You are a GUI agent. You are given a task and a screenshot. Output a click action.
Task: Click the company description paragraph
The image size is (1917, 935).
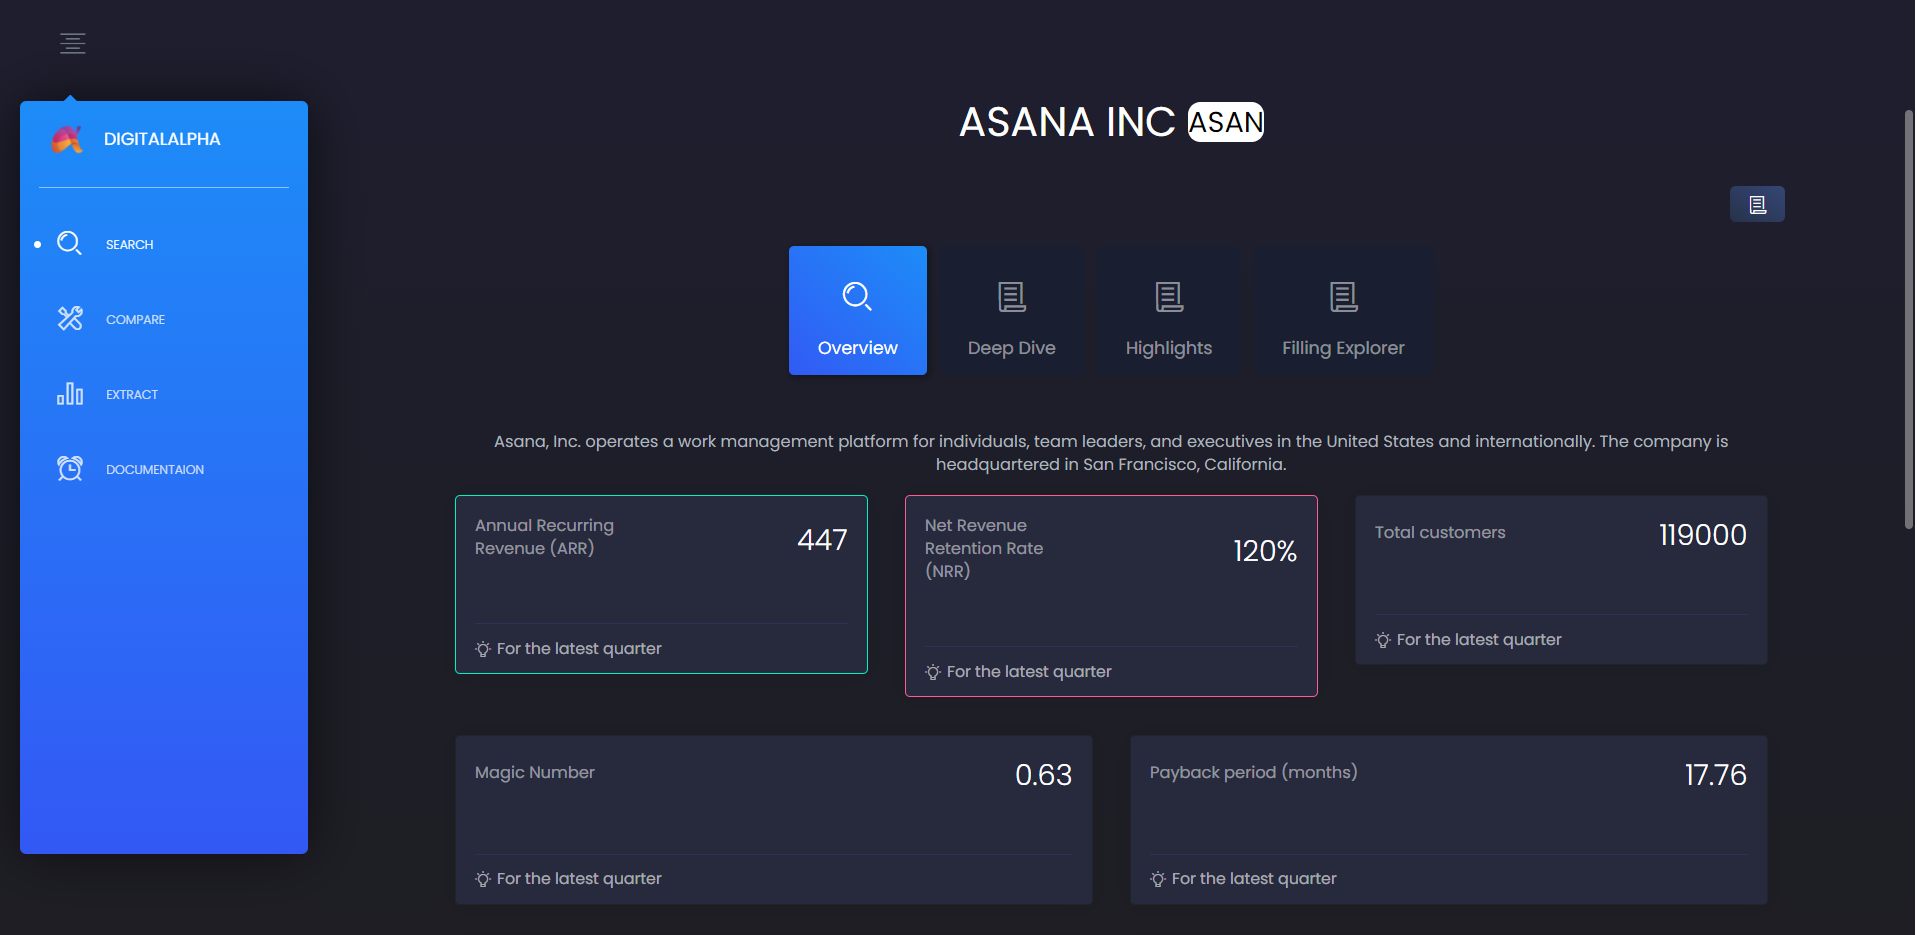point(1111,453)
